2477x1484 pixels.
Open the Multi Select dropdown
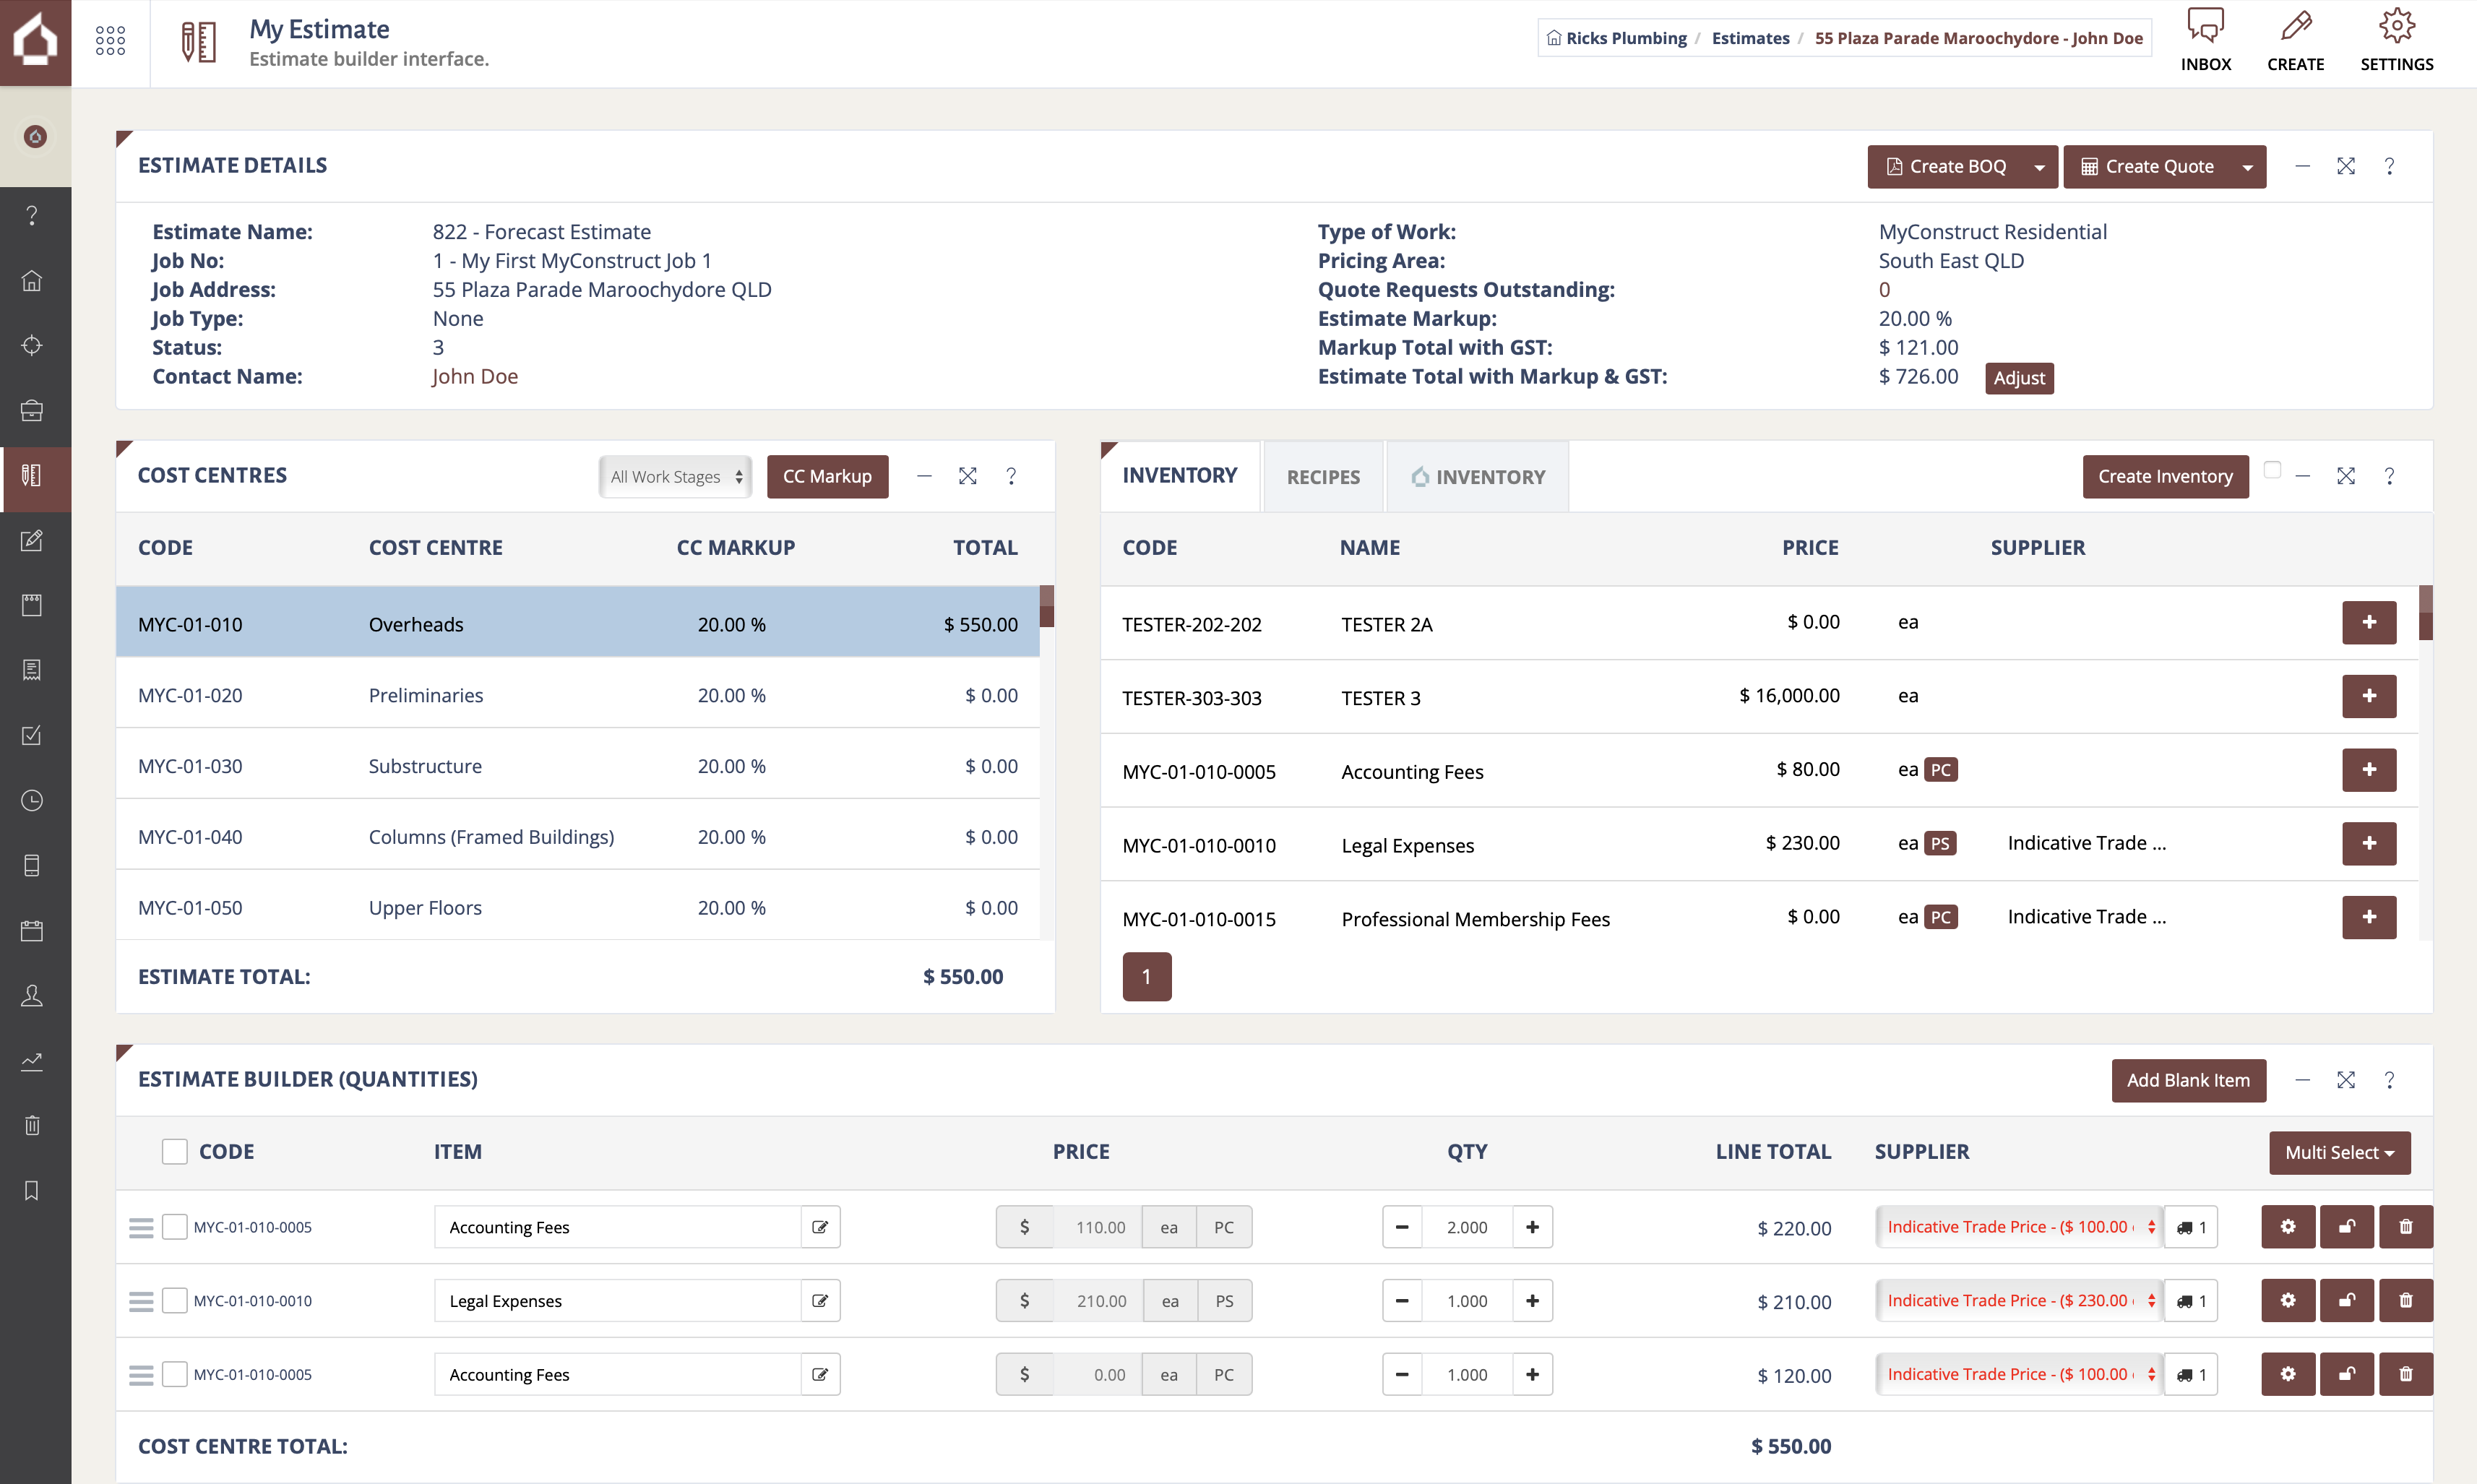2339,1152
